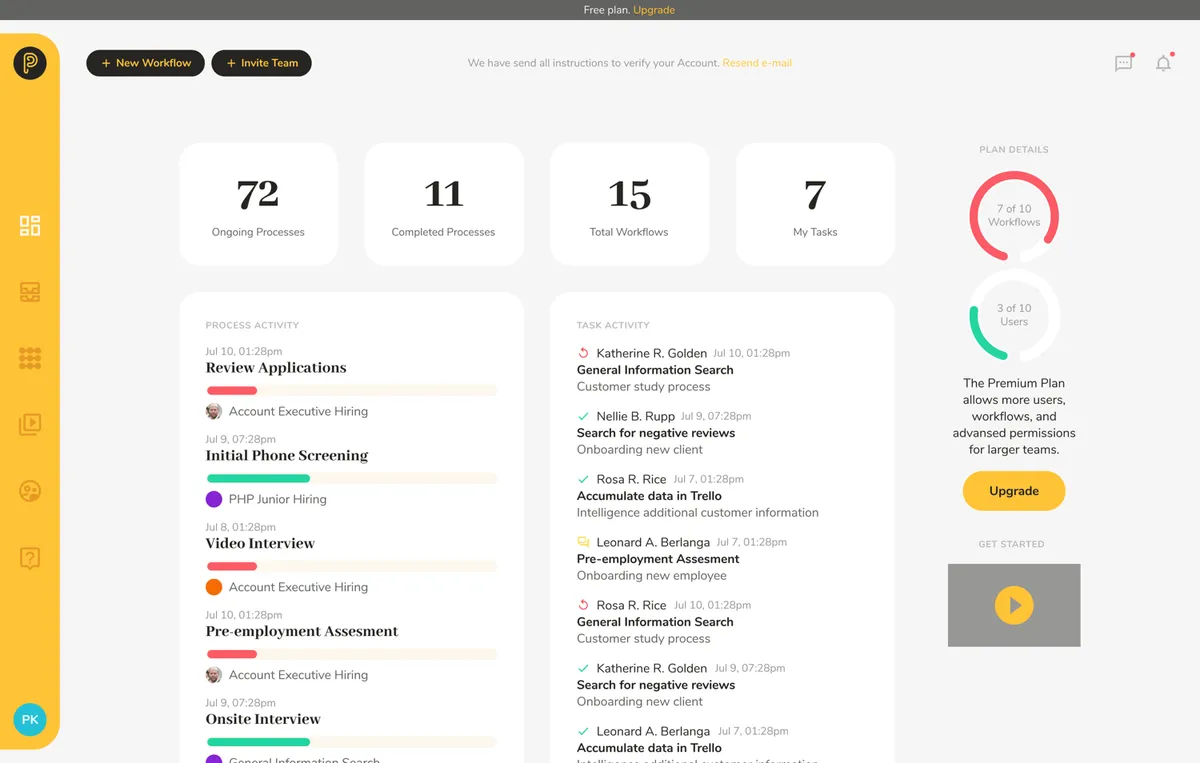Open the PK user avatar
Screen dimensions: 1200x763
[30, 719]
